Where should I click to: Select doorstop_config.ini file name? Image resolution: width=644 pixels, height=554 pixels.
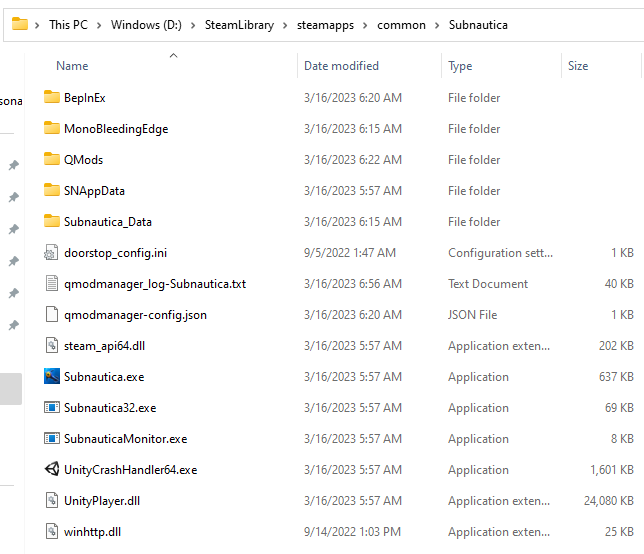pyautogui.click(x=115, y=253)
